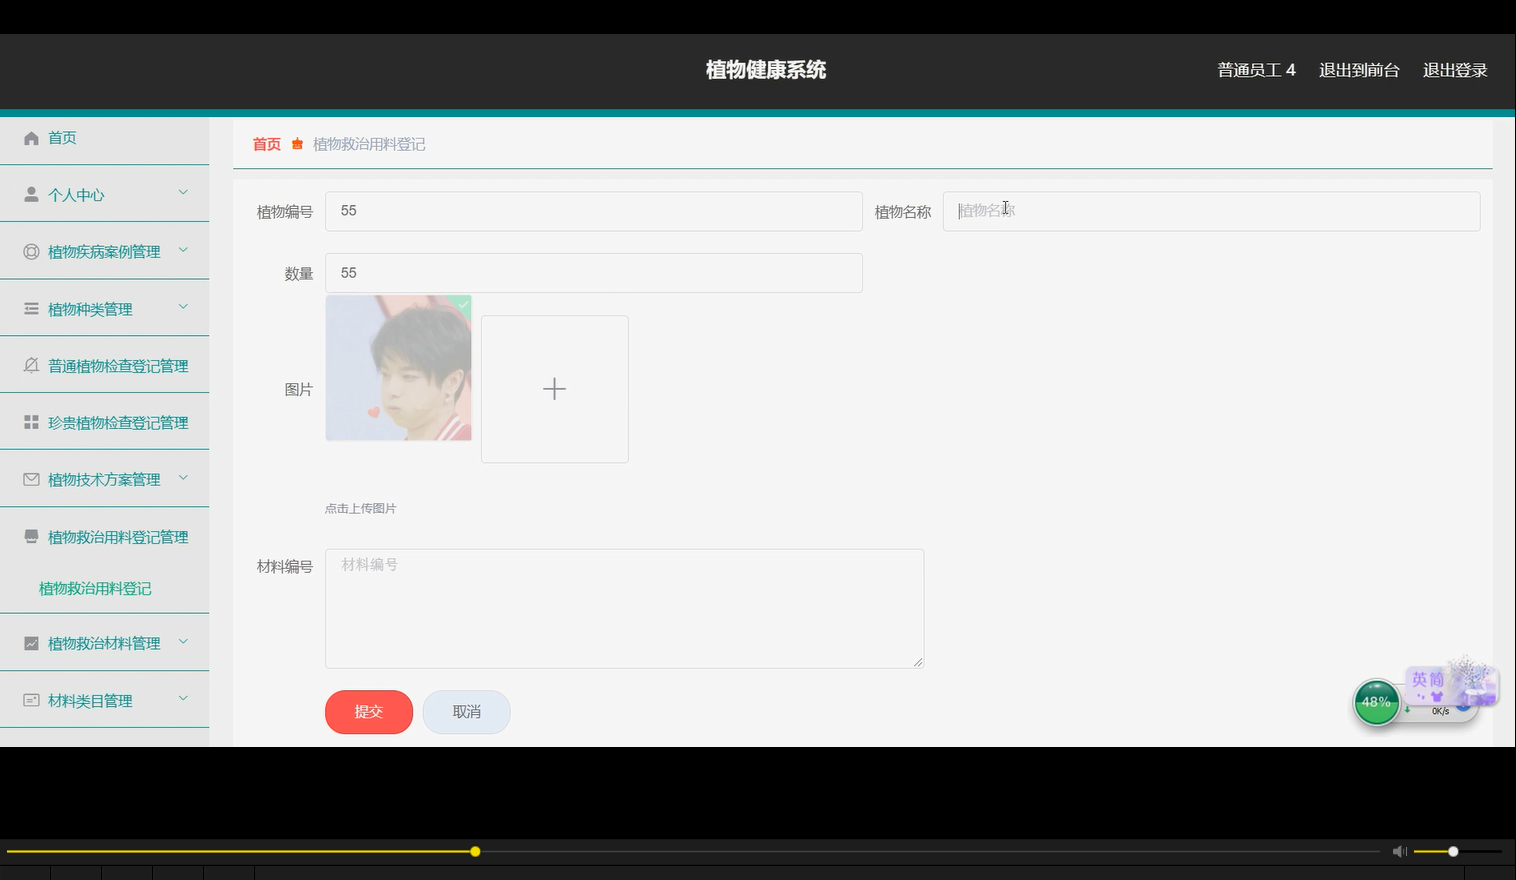This screenshot has height=880, width=1516.
Task: Click the list icon beside 植物种类管理
Action: point(31,308)
